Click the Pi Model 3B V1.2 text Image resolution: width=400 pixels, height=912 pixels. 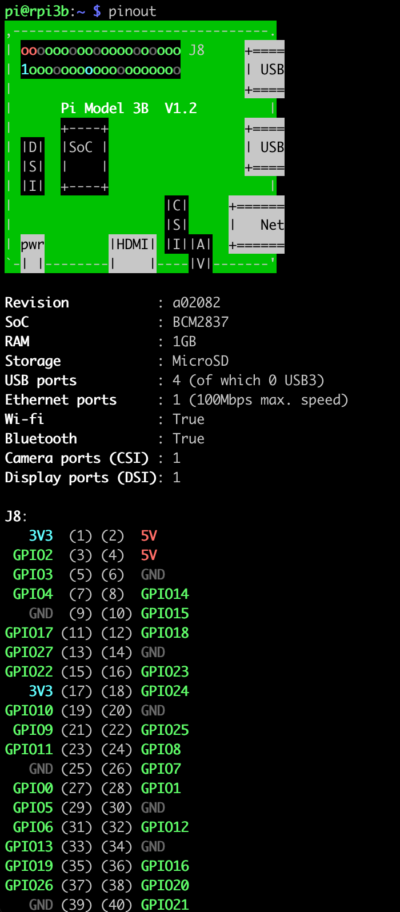click(x=129, y=108)
